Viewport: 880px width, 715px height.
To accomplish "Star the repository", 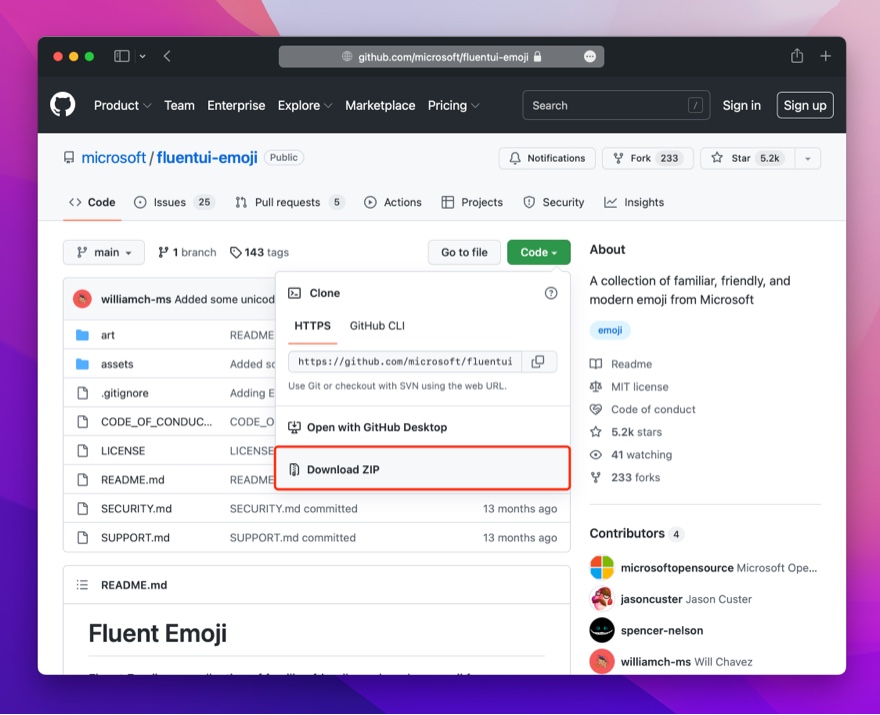I will tap(748, 158).
